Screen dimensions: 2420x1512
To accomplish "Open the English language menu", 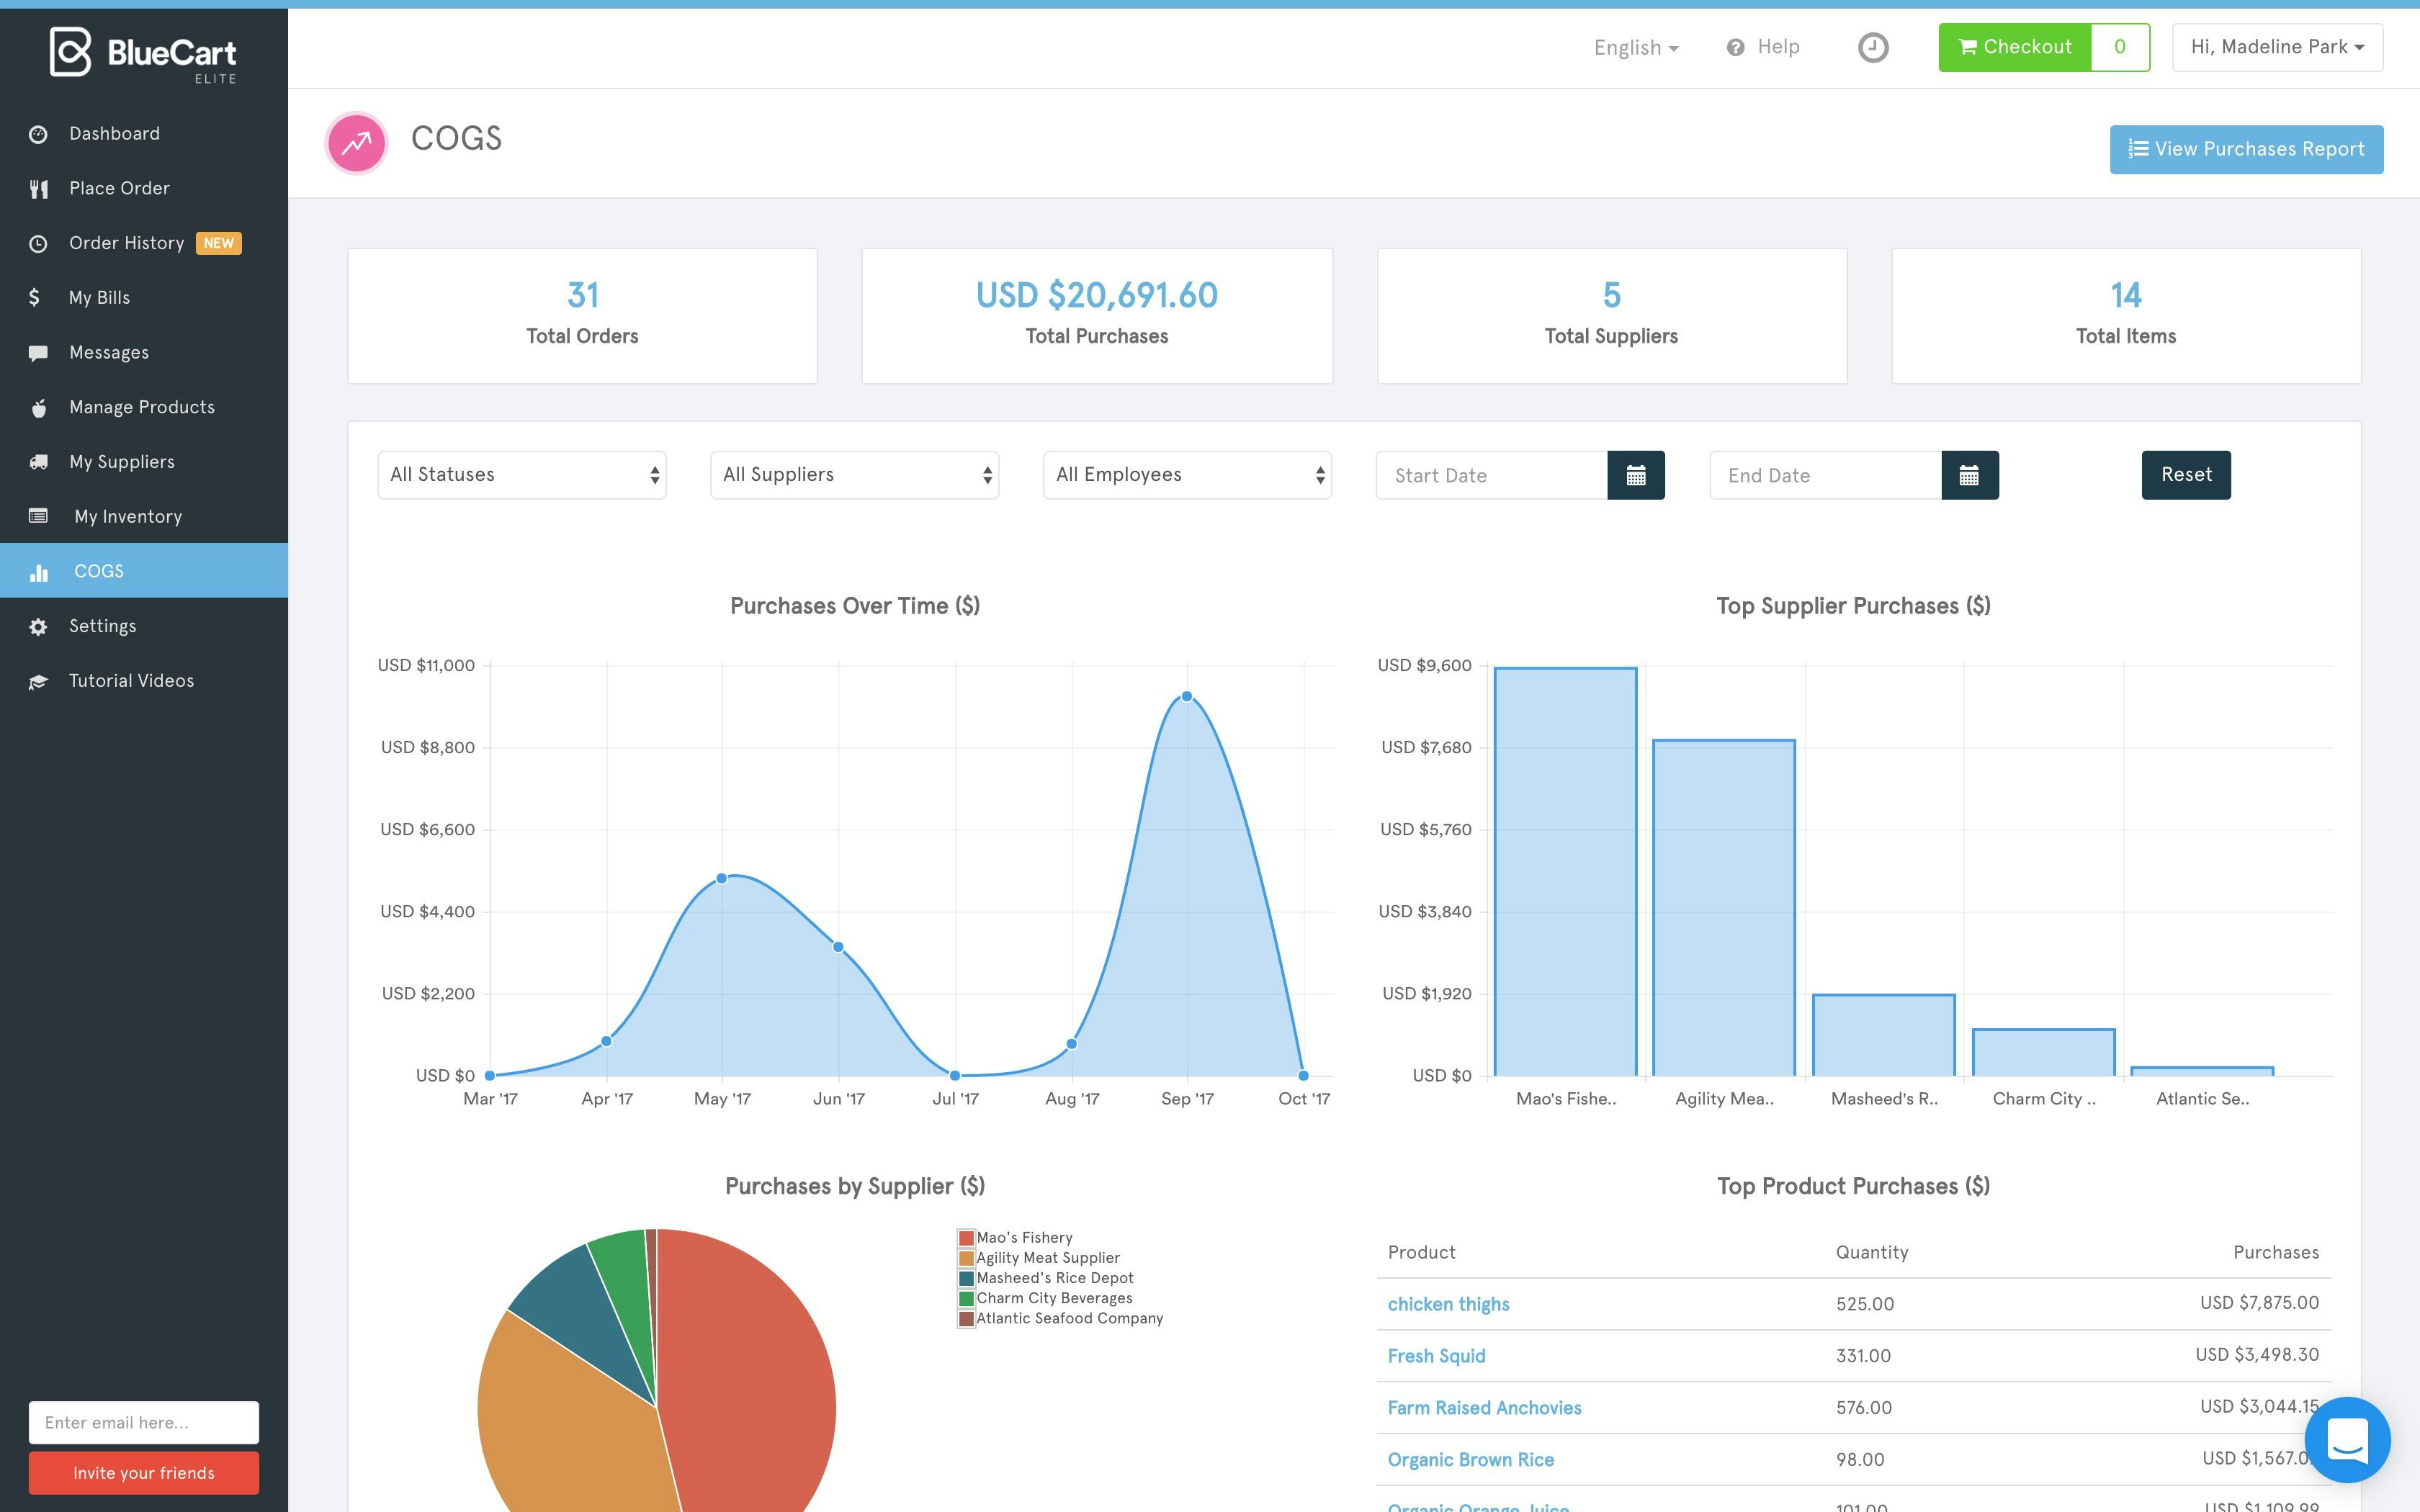I will (1635, 47).
